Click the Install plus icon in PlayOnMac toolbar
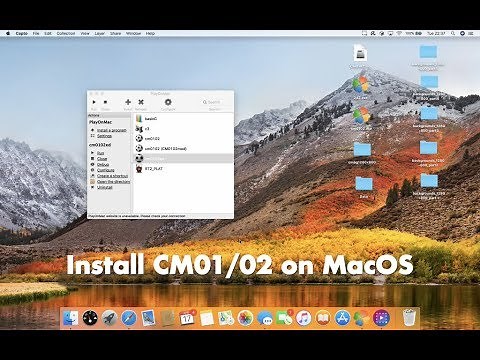Screen dimensions: 480x360 point(128,102)
